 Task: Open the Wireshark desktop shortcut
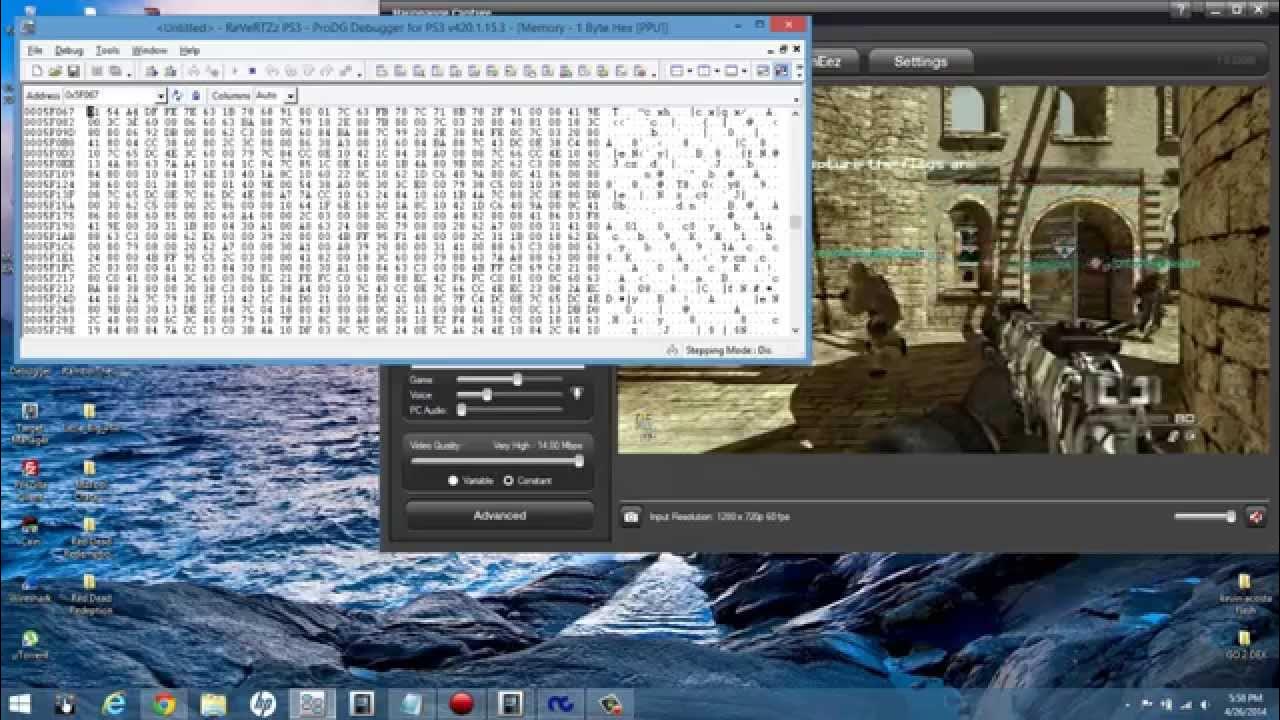30,588
